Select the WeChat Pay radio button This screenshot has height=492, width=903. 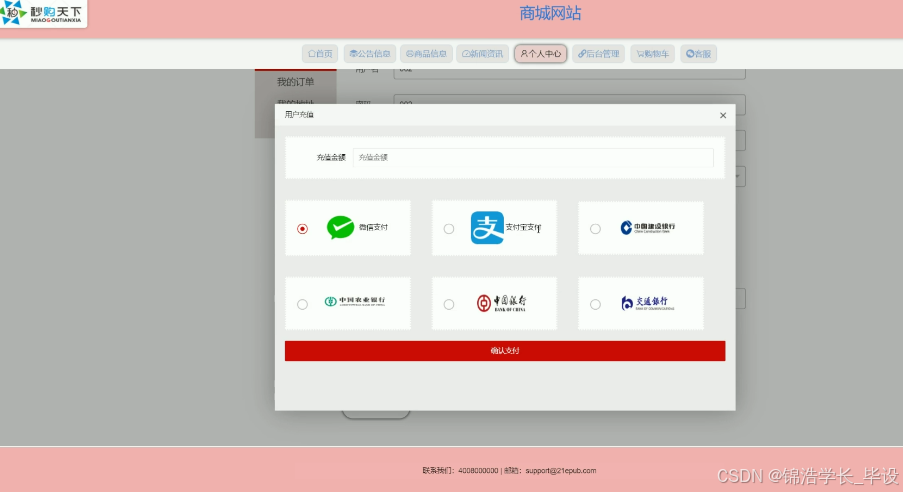tap(302, 229)
